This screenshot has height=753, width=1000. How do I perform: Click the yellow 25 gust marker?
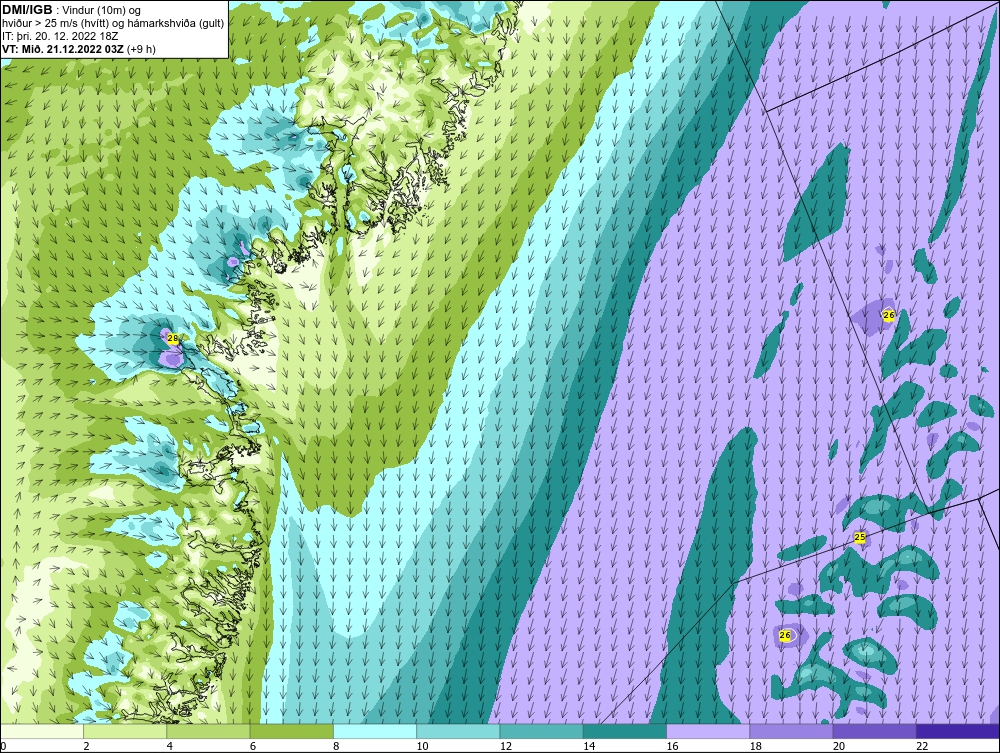[x=860, y=537]
